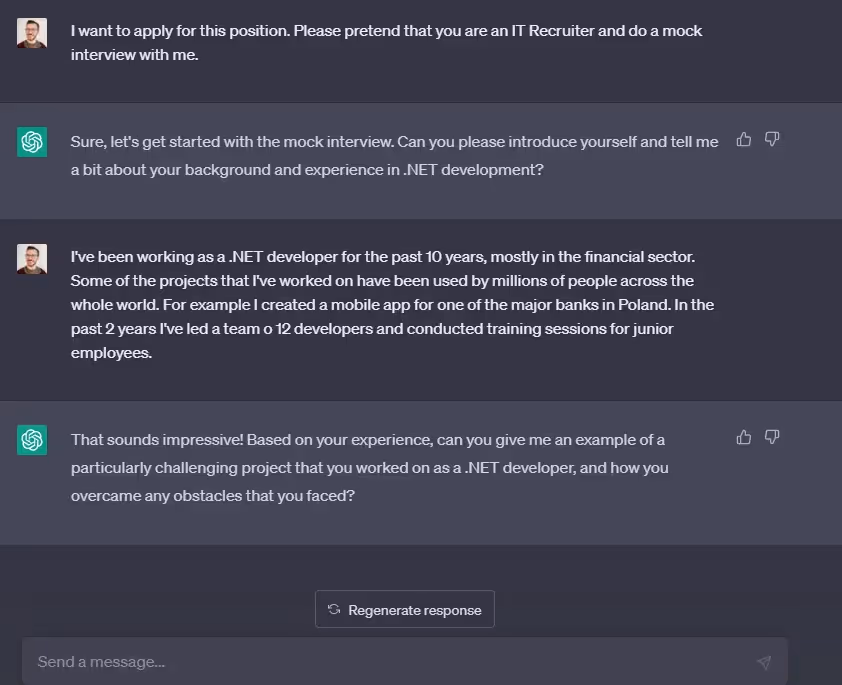
Task: Toggle positive feedback on the mock interview reply
Action: tap(743, 141)
